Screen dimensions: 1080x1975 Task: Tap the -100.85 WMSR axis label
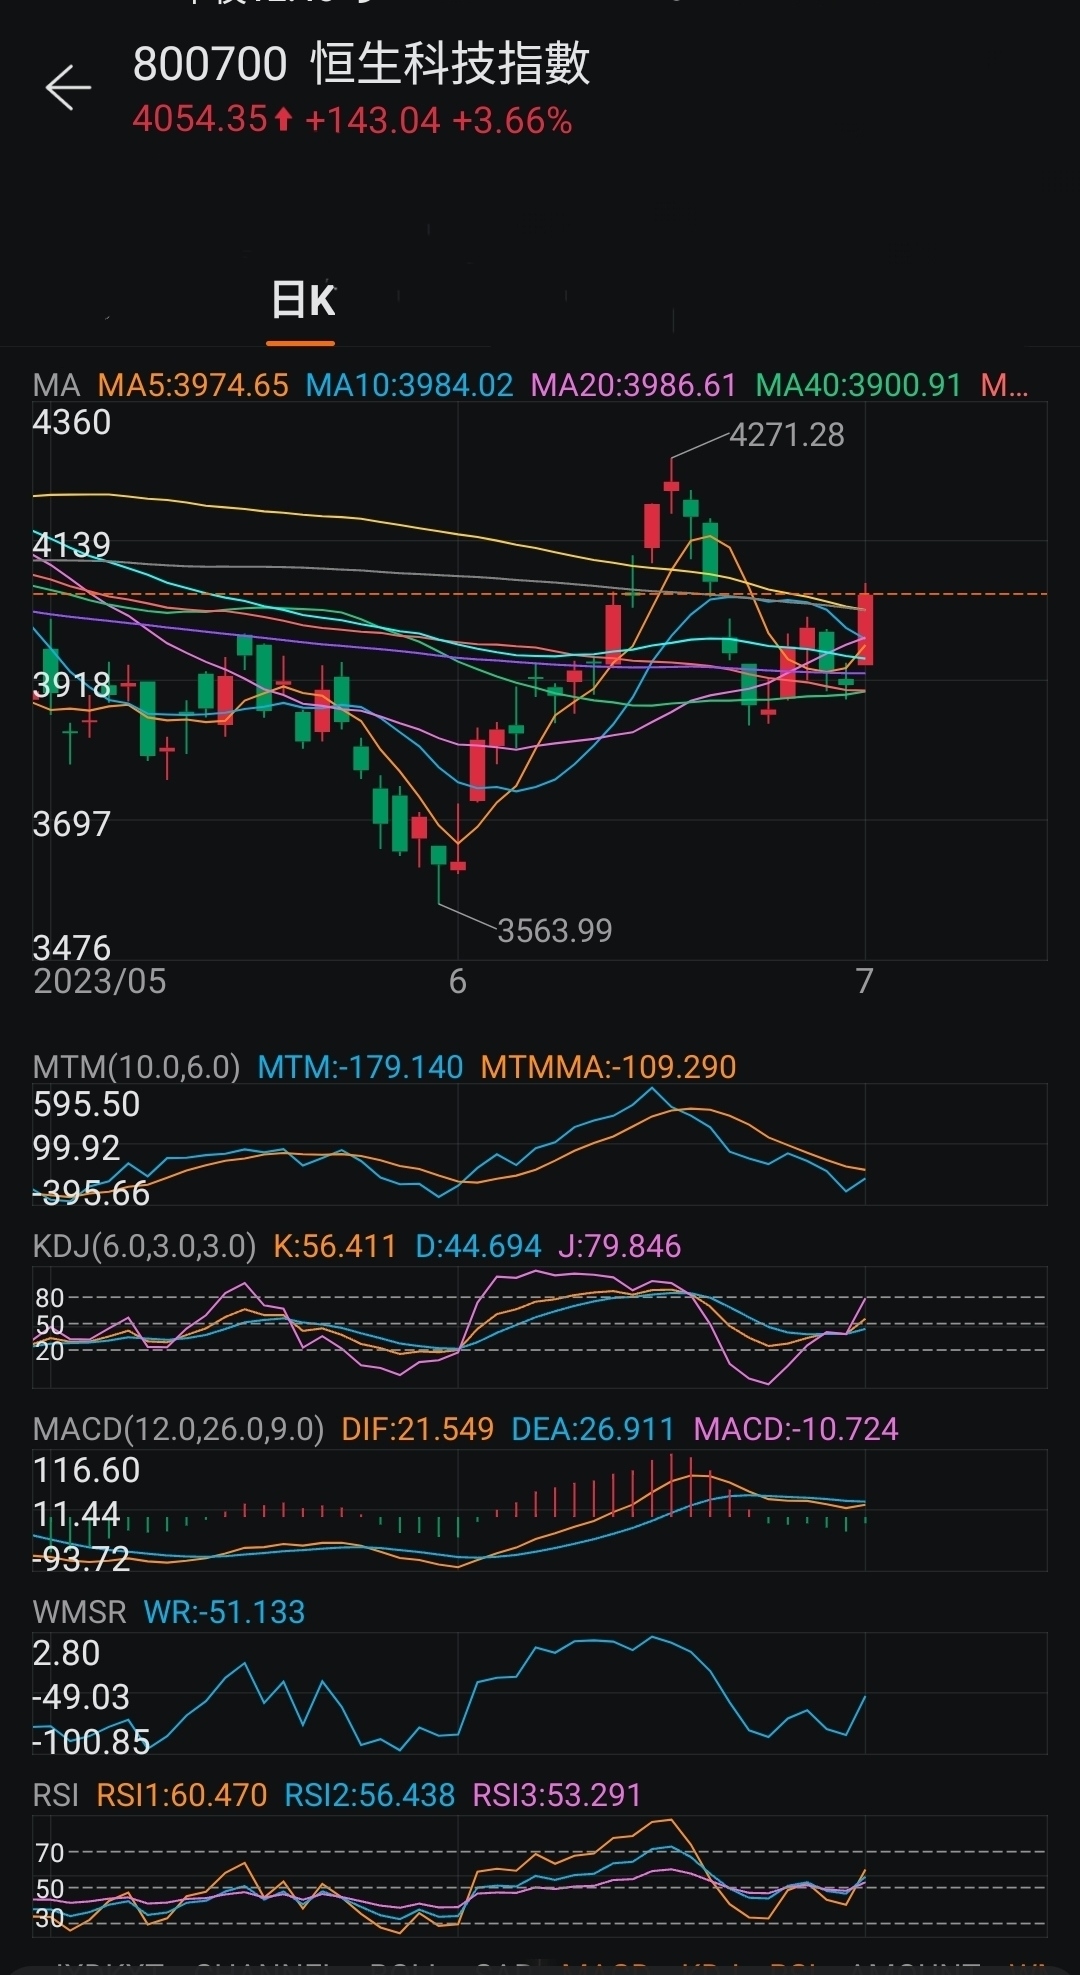91,1742
